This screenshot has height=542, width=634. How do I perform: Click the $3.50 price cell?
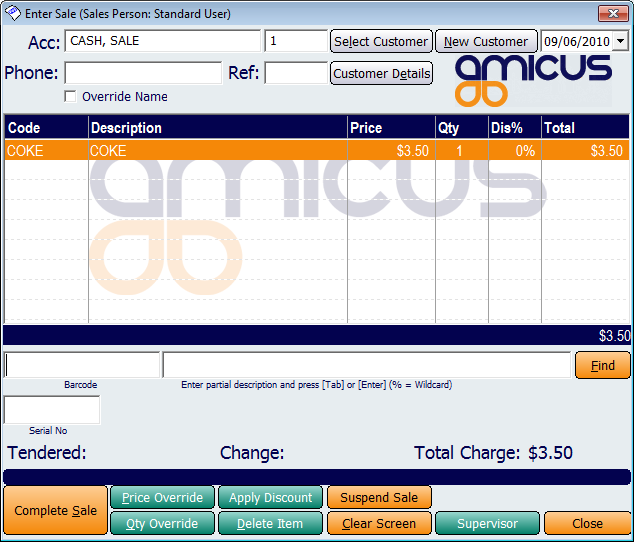click(391, 151)
